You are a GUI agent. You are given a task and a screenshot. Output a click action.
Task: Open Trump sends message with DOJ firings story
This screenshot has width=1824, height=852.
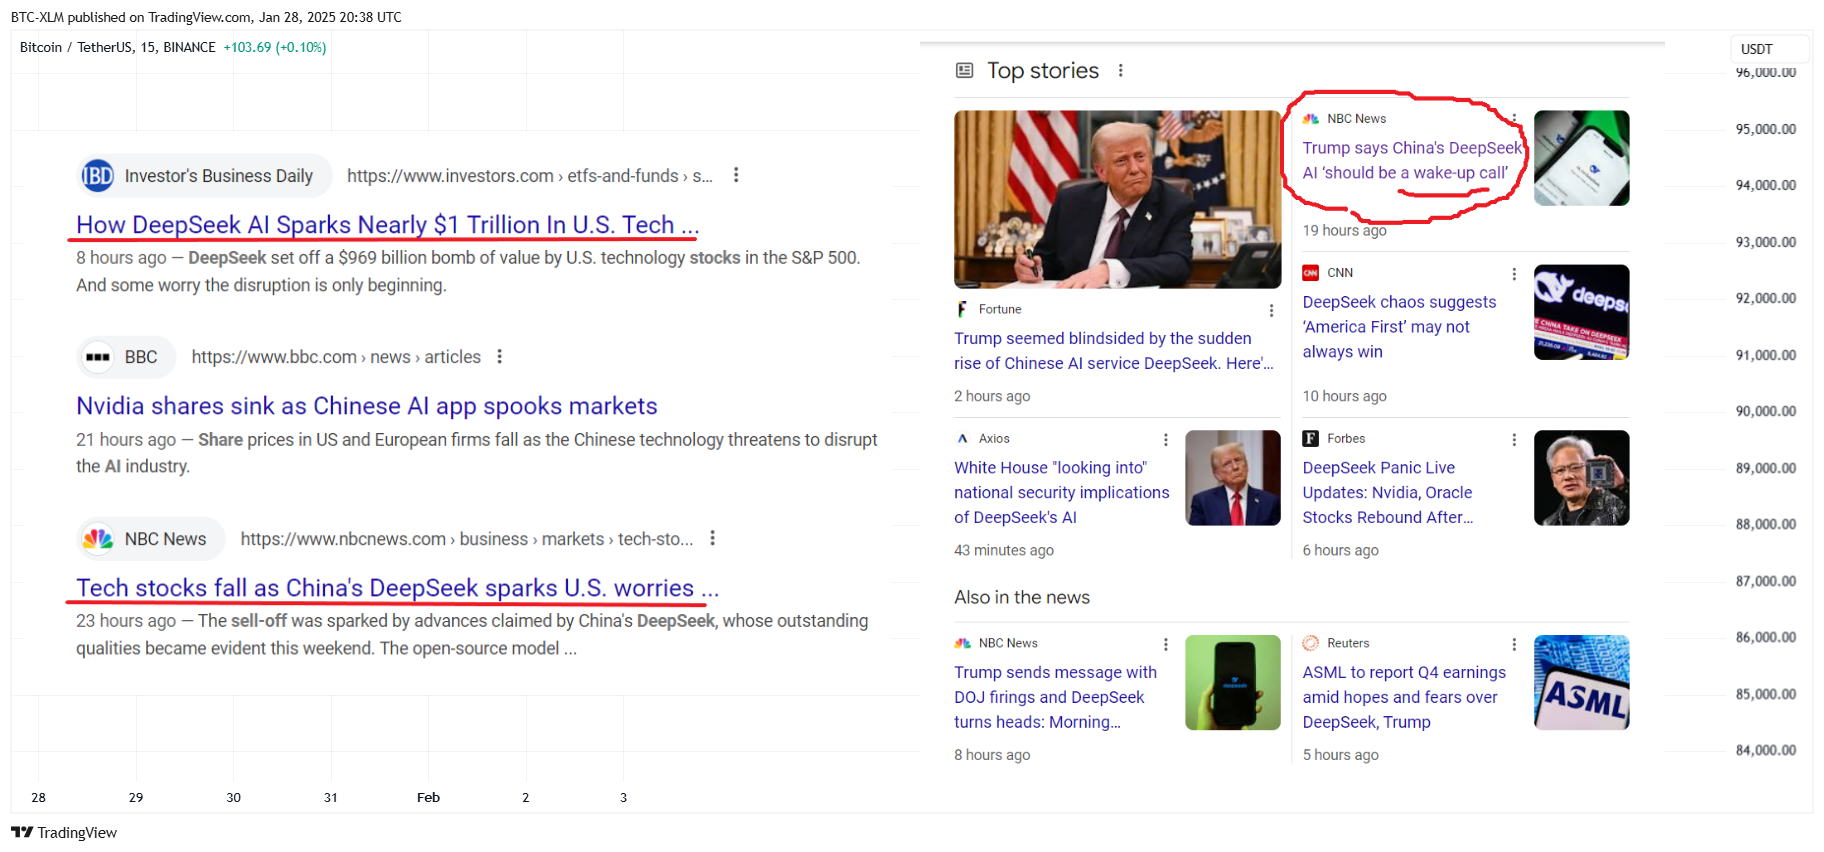[1055, 698]
